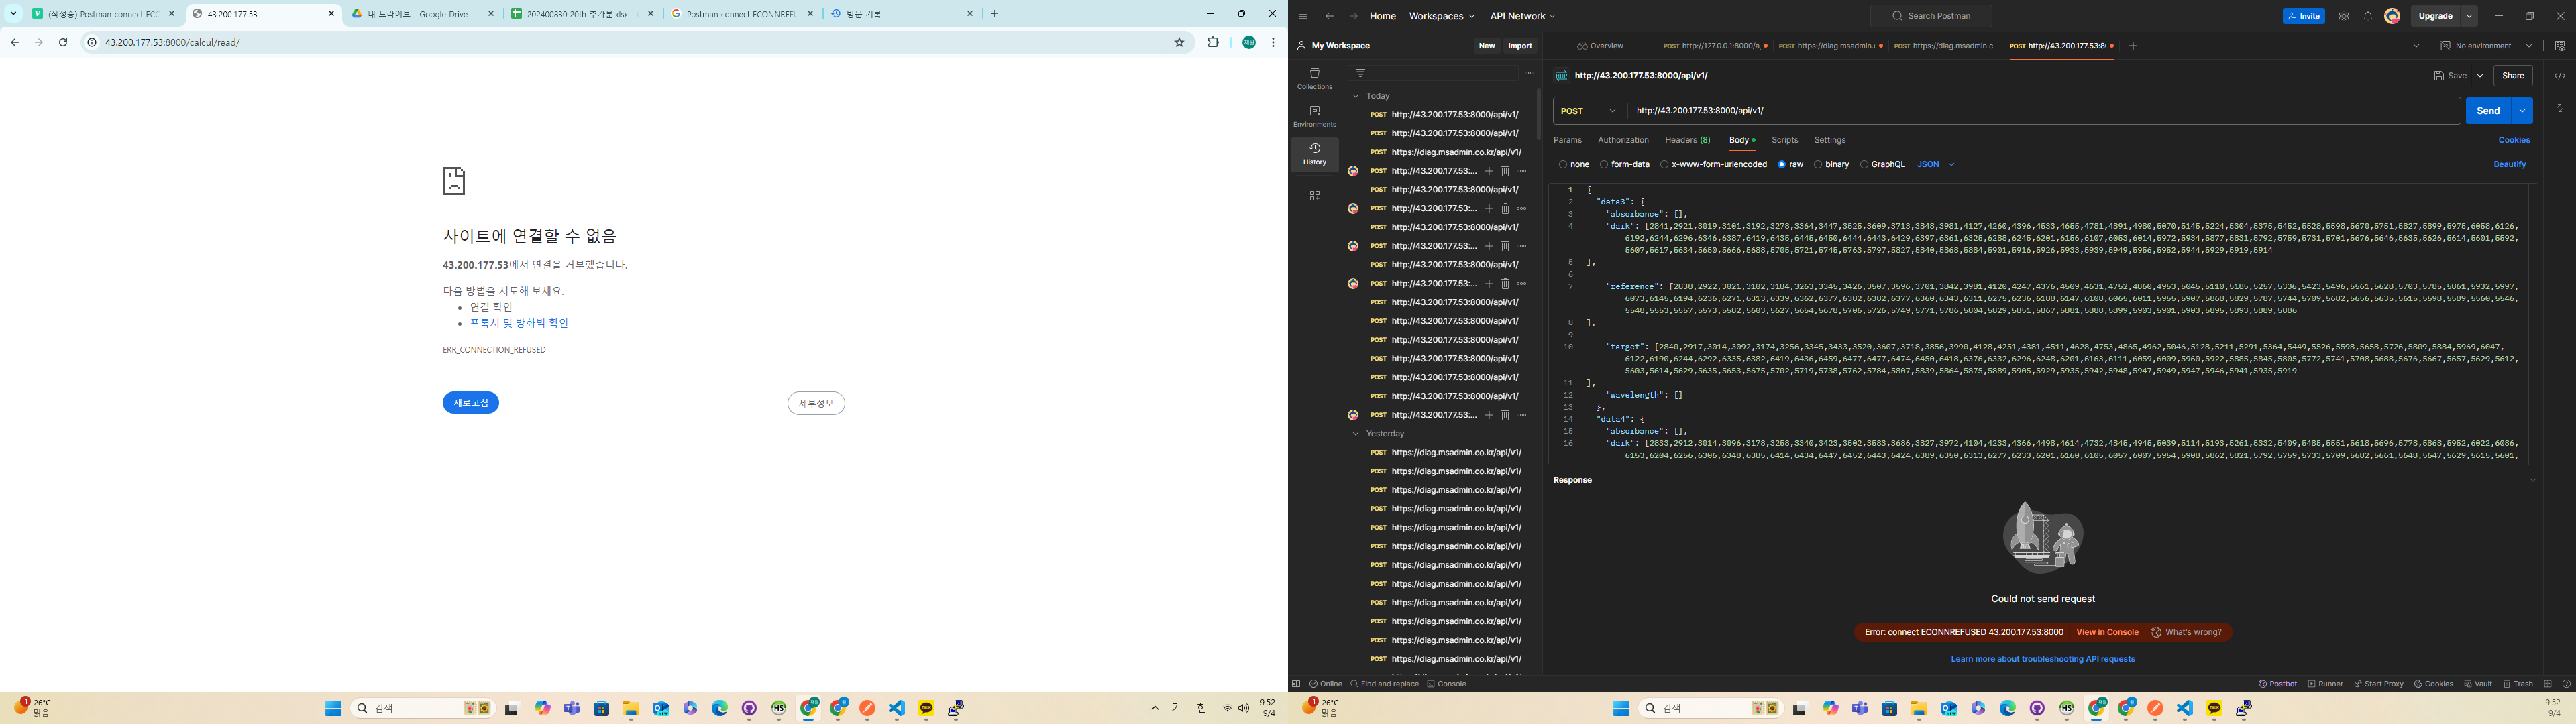Open Postman hamburger menu
The height and width of the screenshot is (724, 2576).
1303,16
